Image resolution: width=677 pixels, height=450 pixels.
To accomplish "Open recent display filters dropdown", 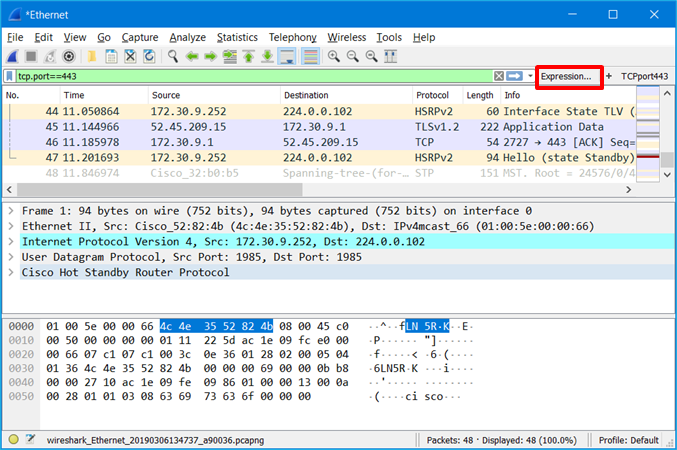I will point(530,76).
